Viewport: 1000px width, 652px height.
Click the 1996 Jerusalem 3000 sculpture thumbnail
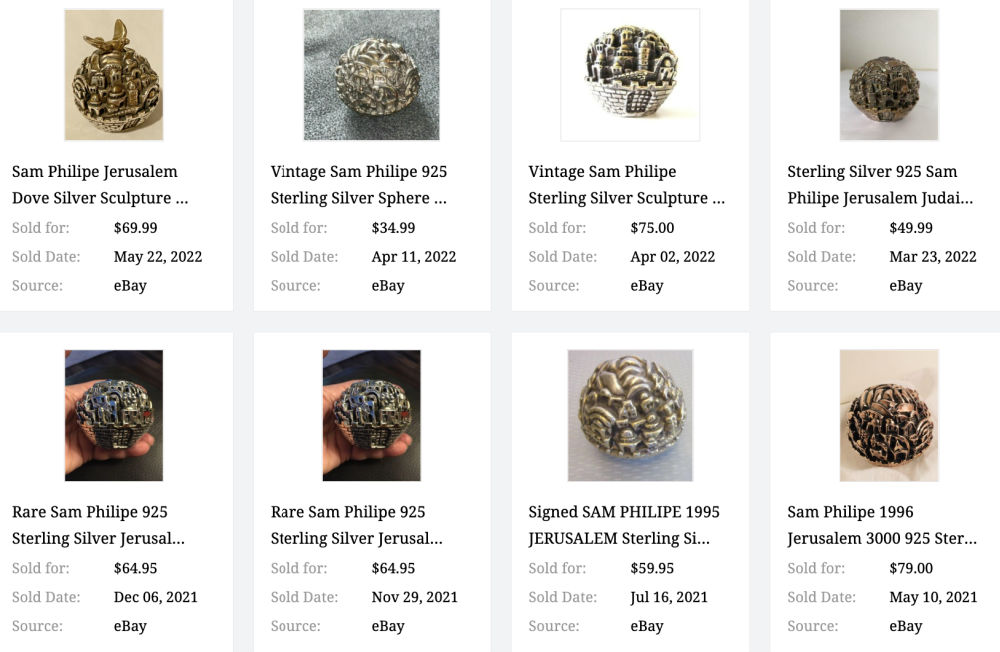click(x=888, y=415)
